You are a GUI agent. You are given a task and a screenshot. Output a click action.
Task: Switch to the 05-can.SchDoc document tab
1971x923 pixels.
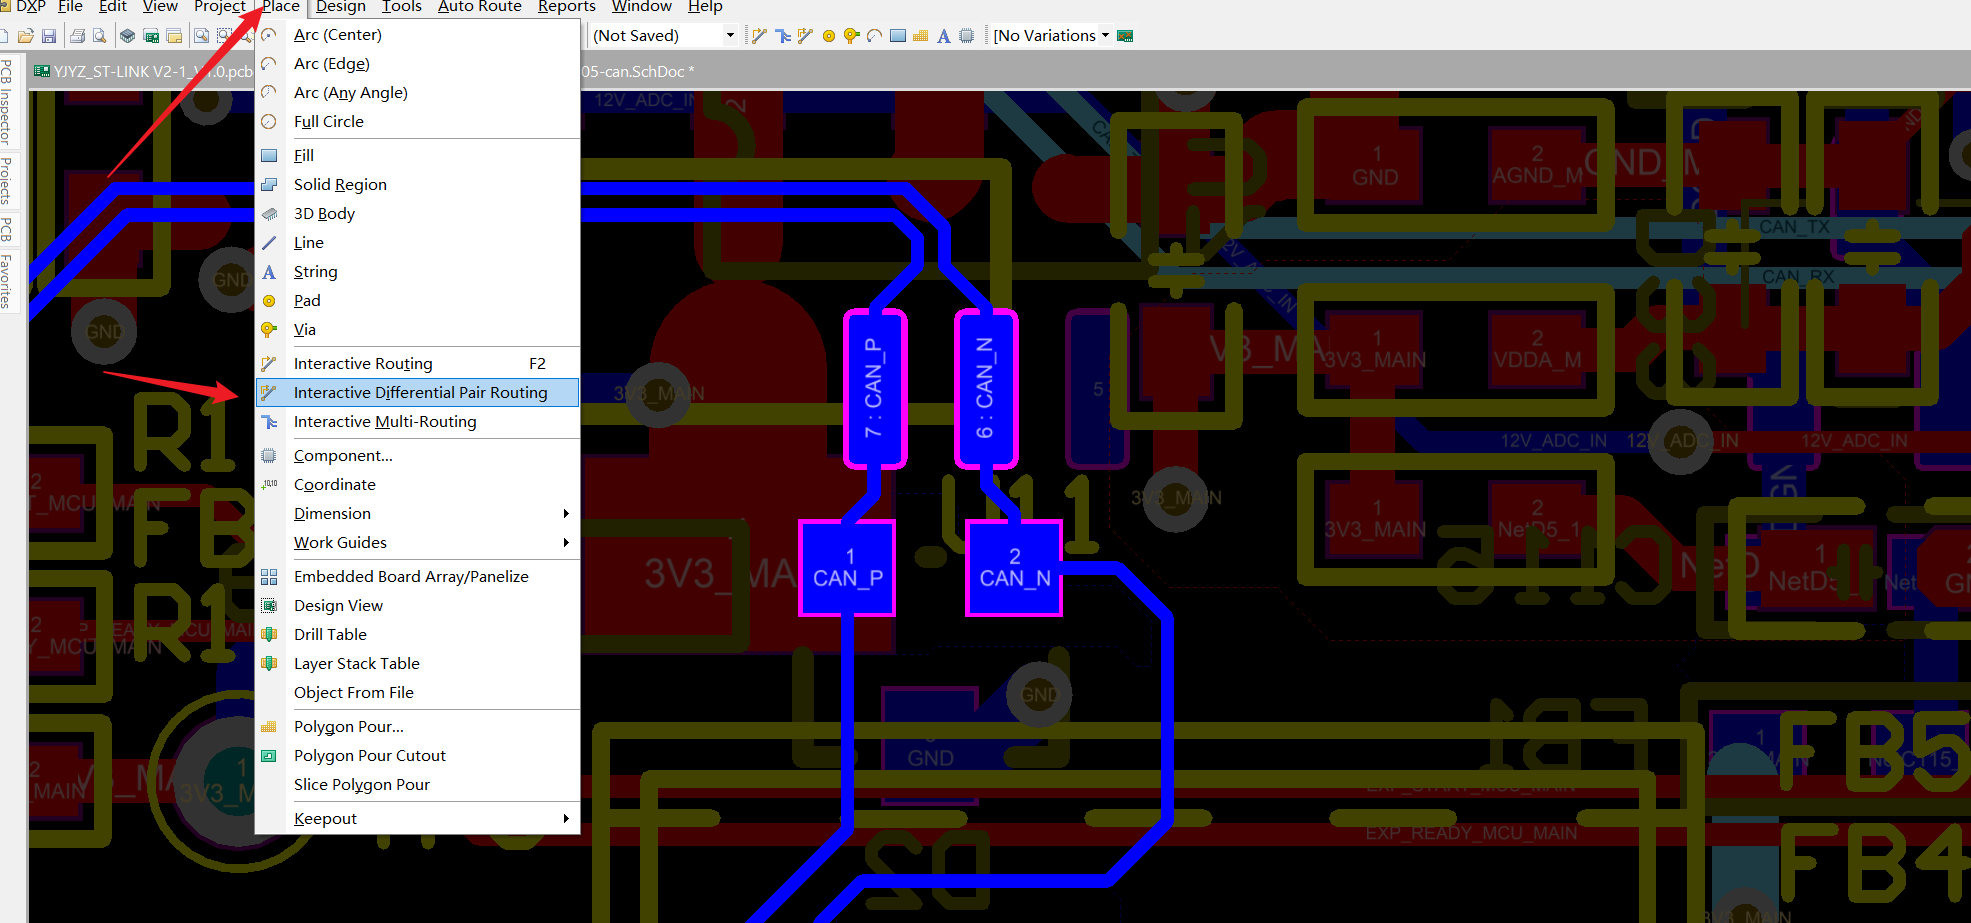point(638,72)
